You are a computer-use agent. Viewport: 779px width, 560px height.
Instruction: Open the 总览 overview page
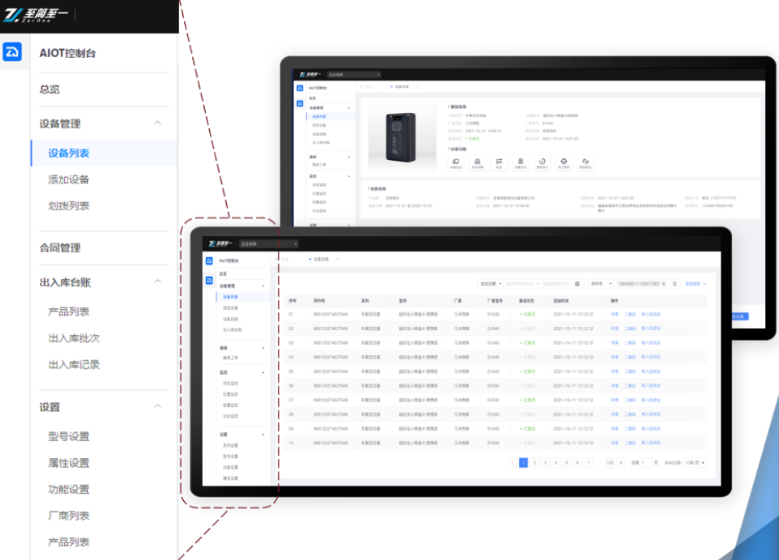(50, 89)
